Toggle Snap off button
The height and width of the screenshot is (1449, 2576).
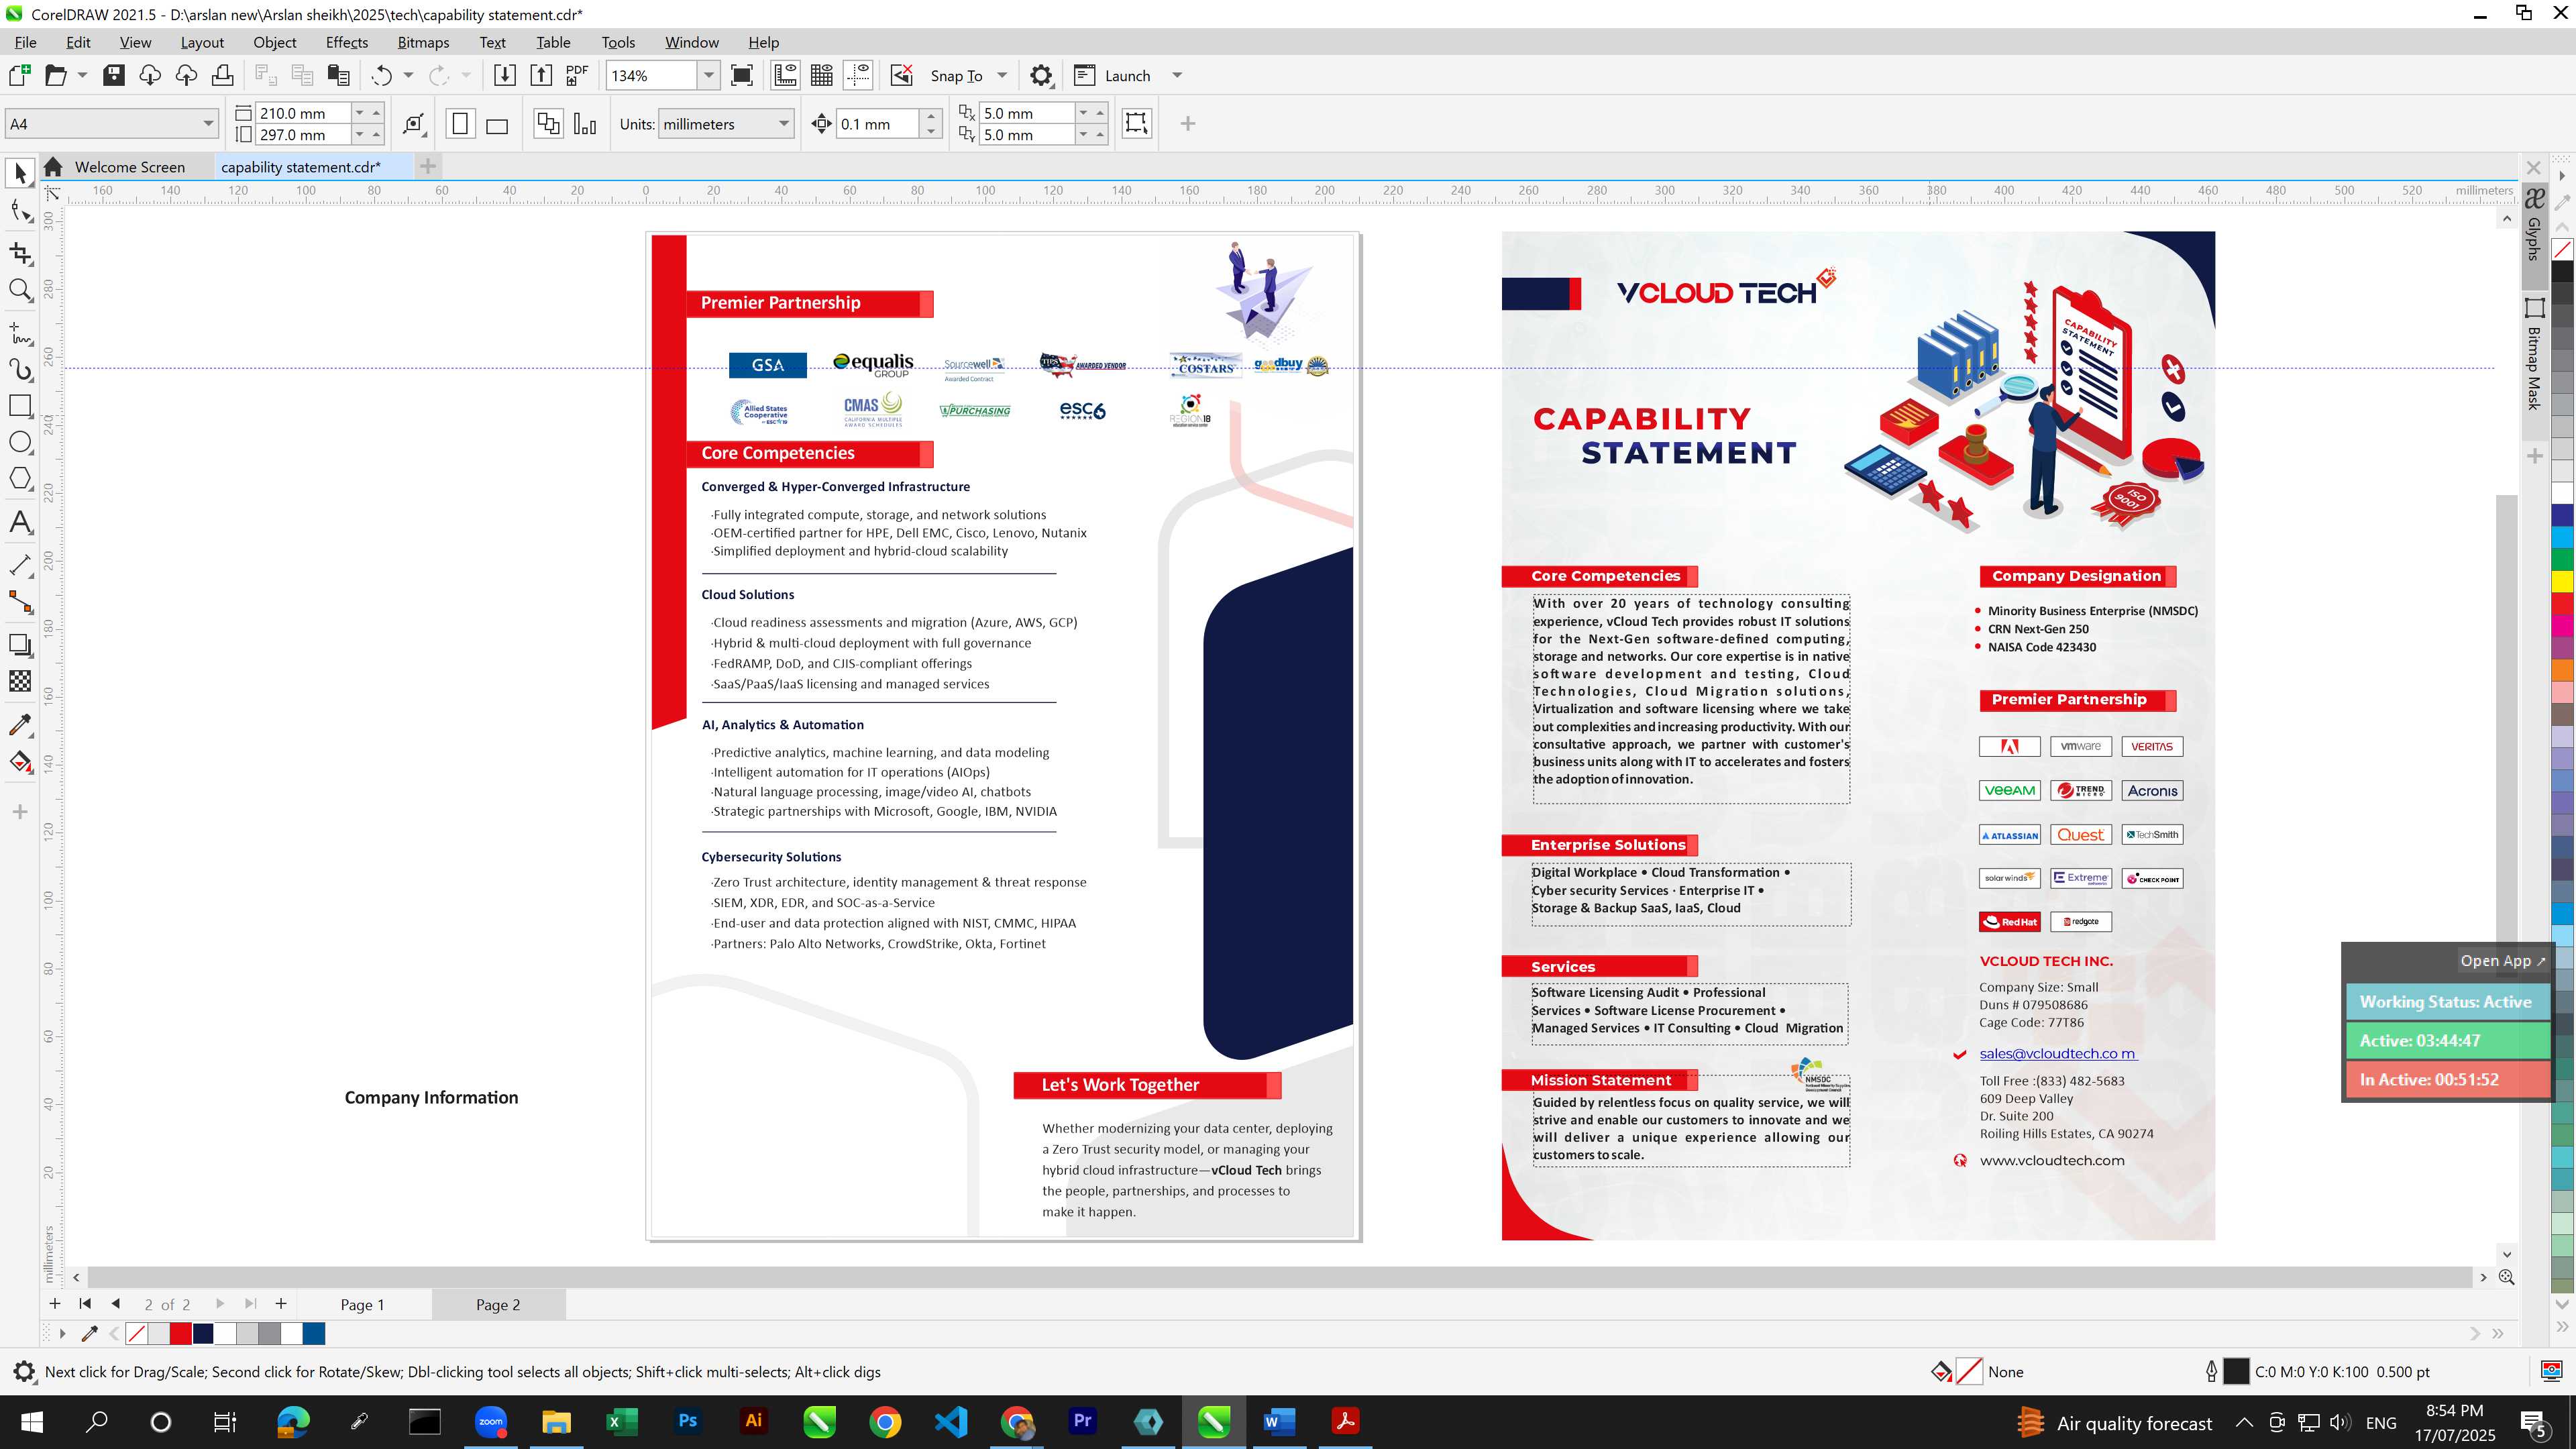point(902,75)
